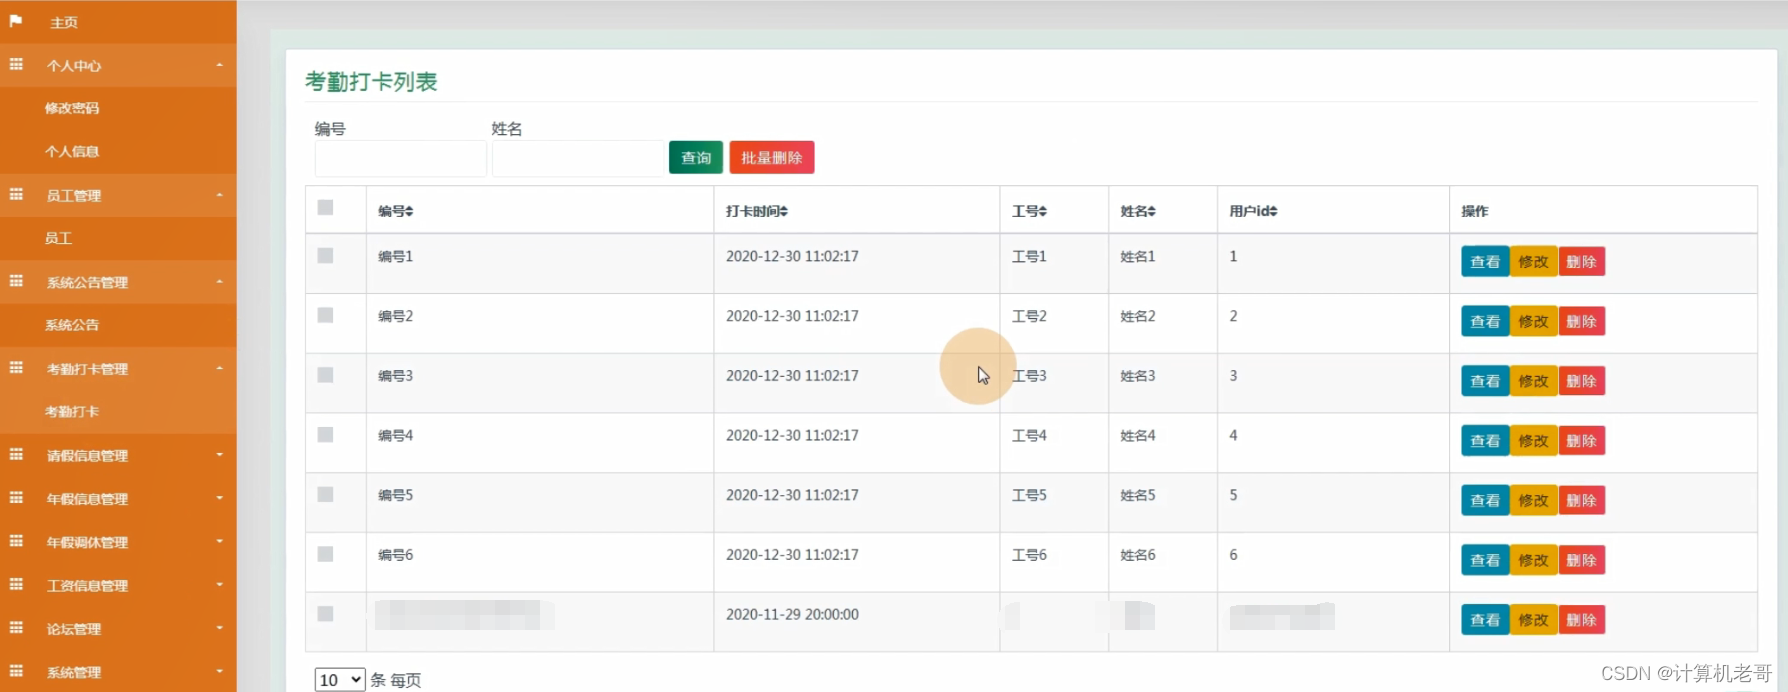Click 查看 button for 编号1 row
The image size is (1788, 692).
tap(1485, 262)
